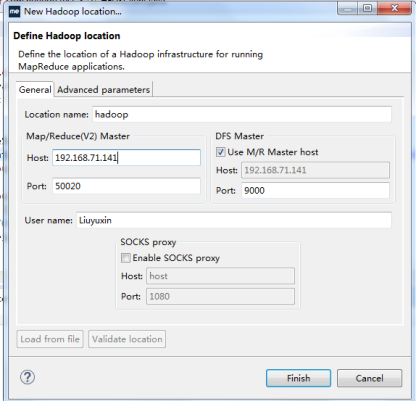Cancel the New Hadoop location dialog
The width and height of the screenshot is (416, 401).
click(369, 378)
